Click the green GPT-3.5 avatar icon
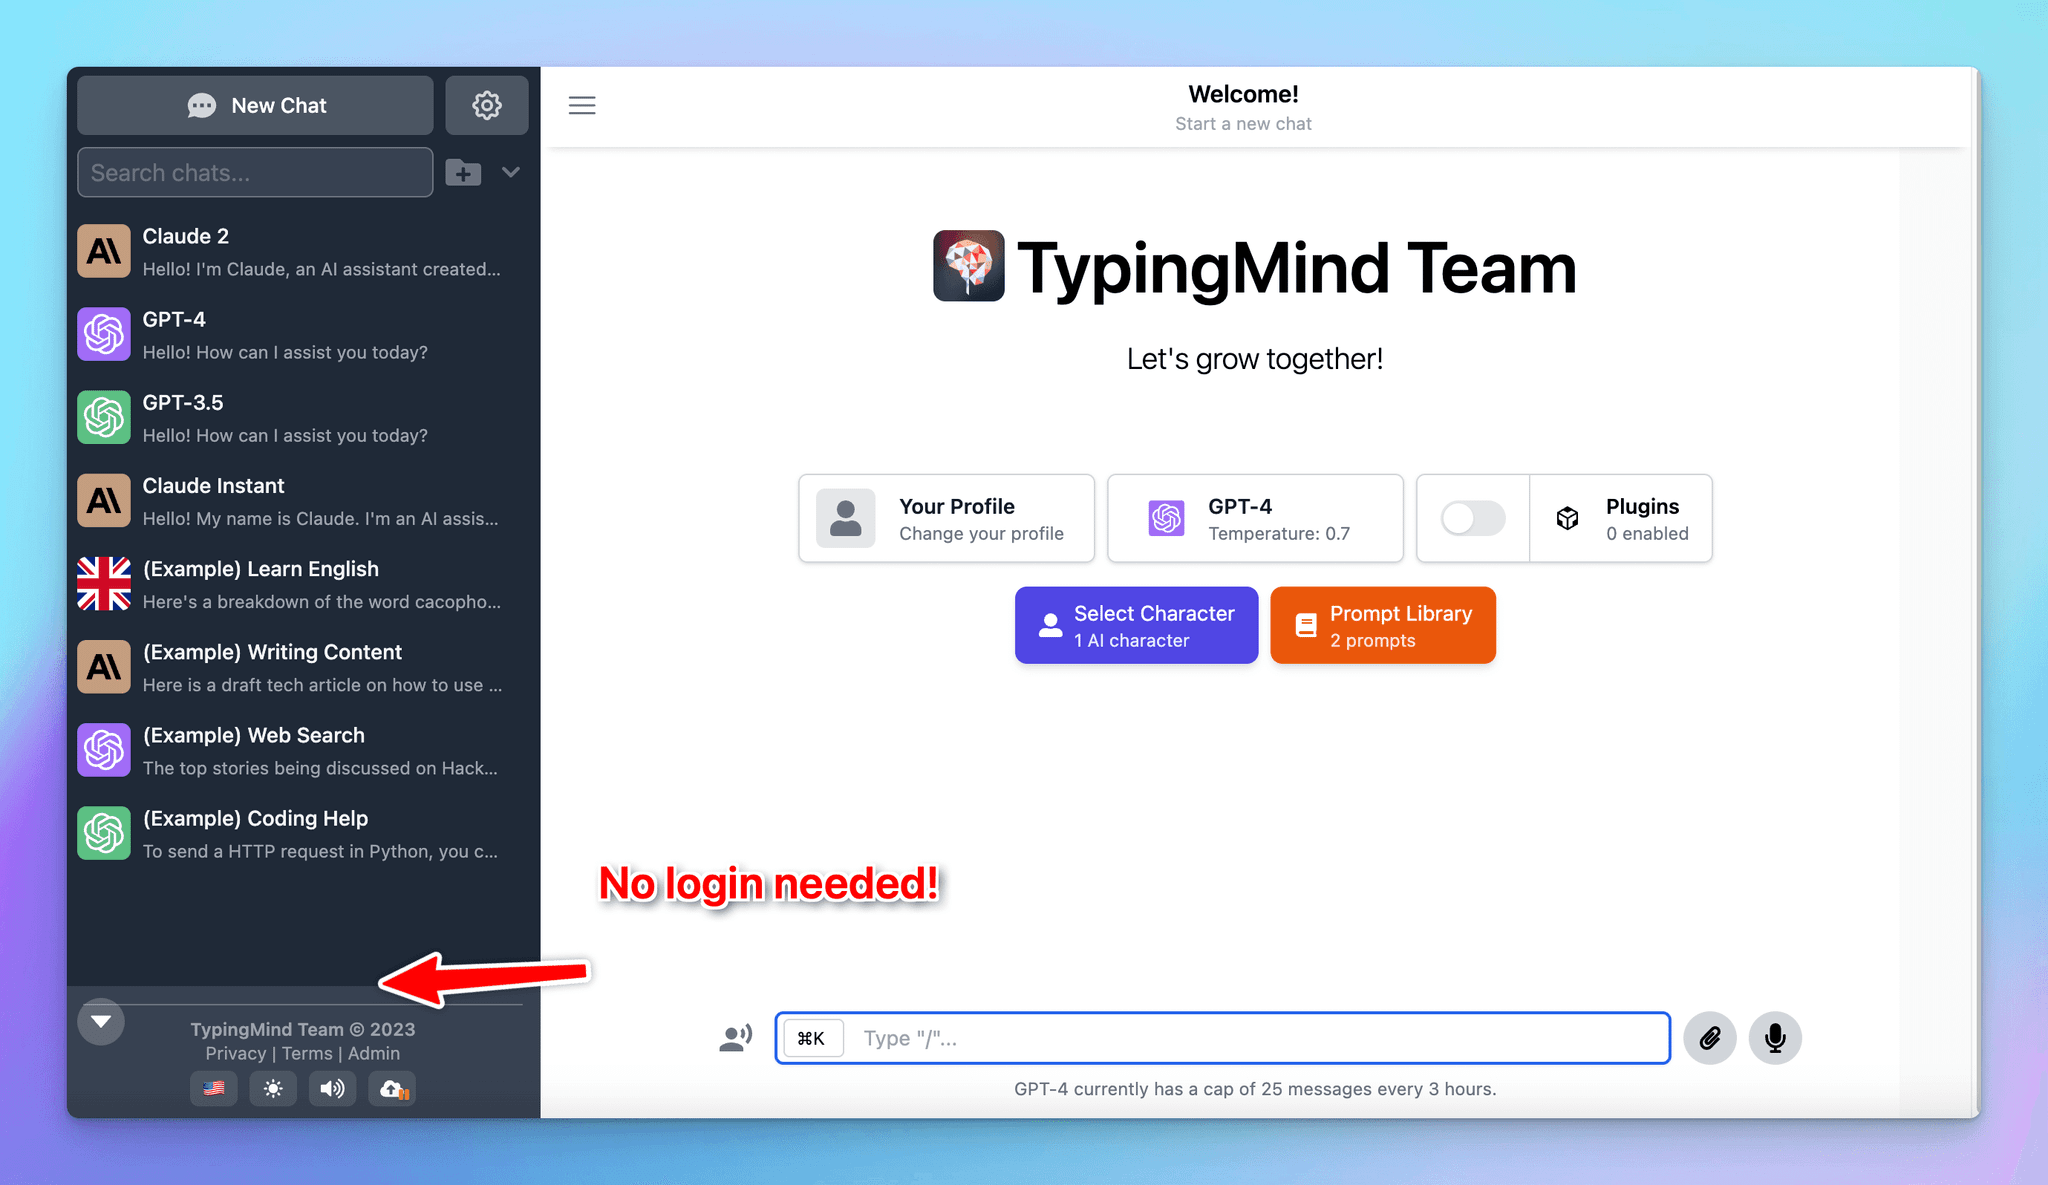The height and width of the screenshot is (1185, 2048). coord(104,417)
